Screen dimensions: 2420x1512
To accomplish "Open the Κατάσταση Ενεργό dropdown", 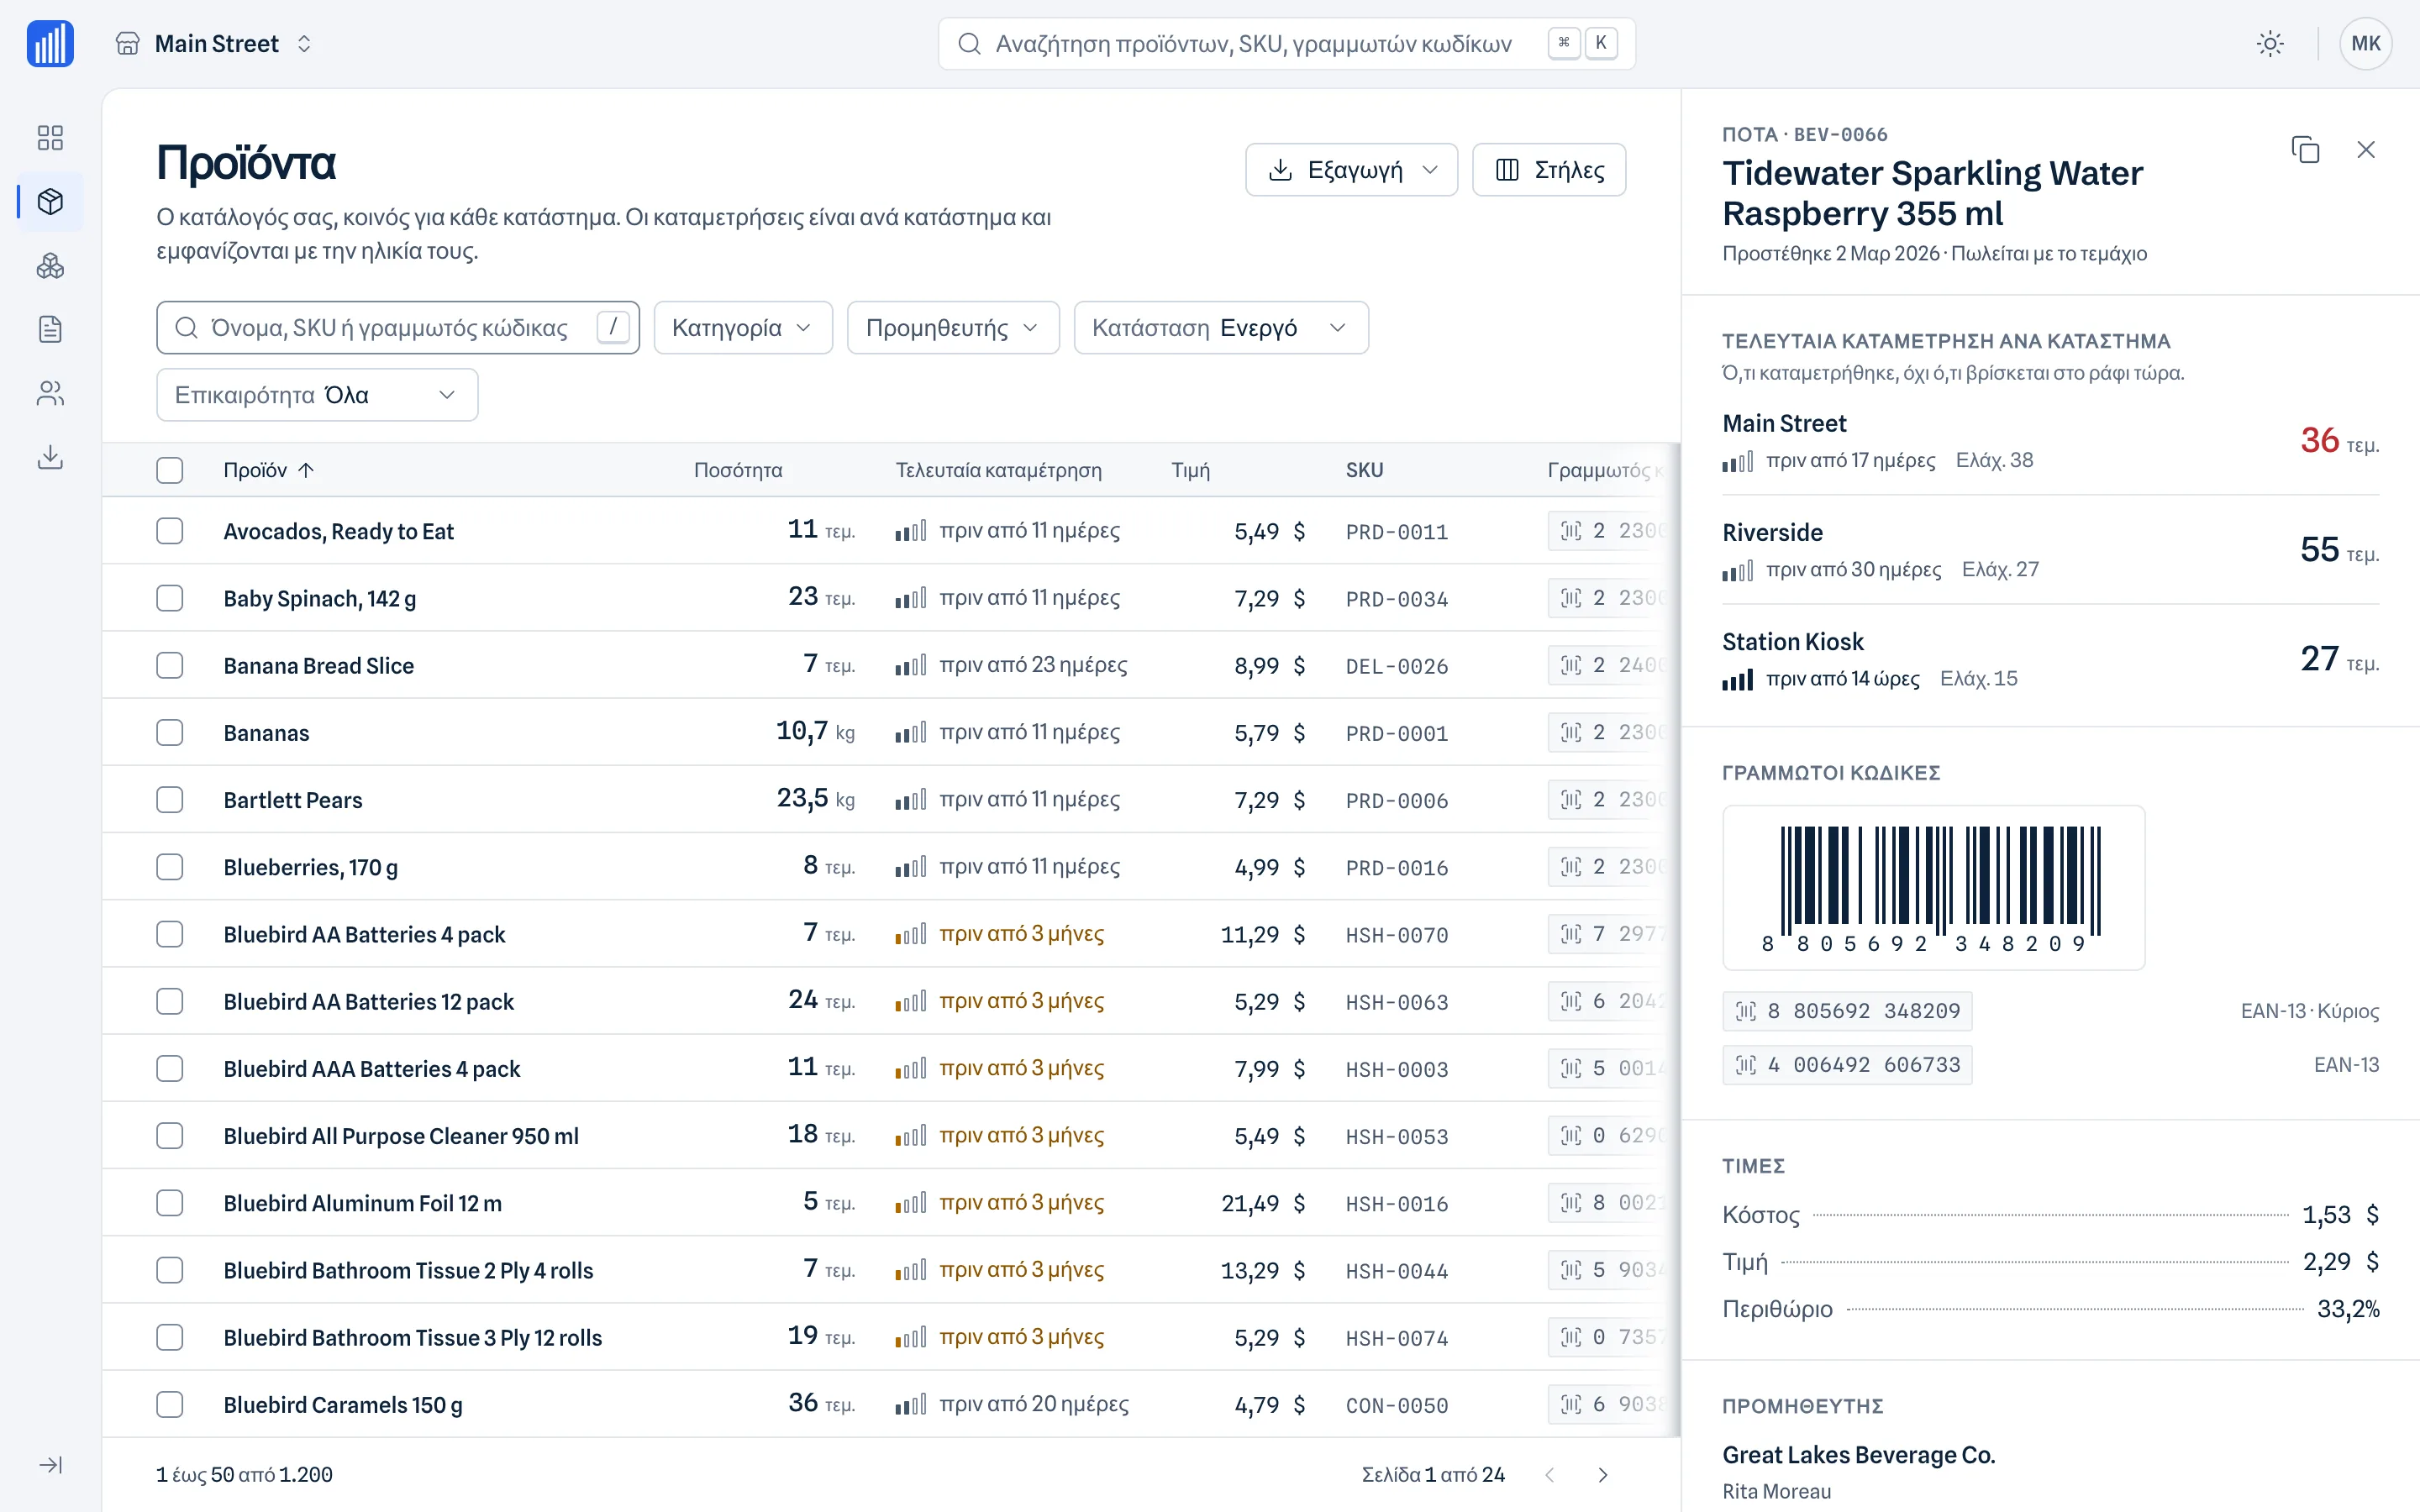I will tap(1221, 328).
